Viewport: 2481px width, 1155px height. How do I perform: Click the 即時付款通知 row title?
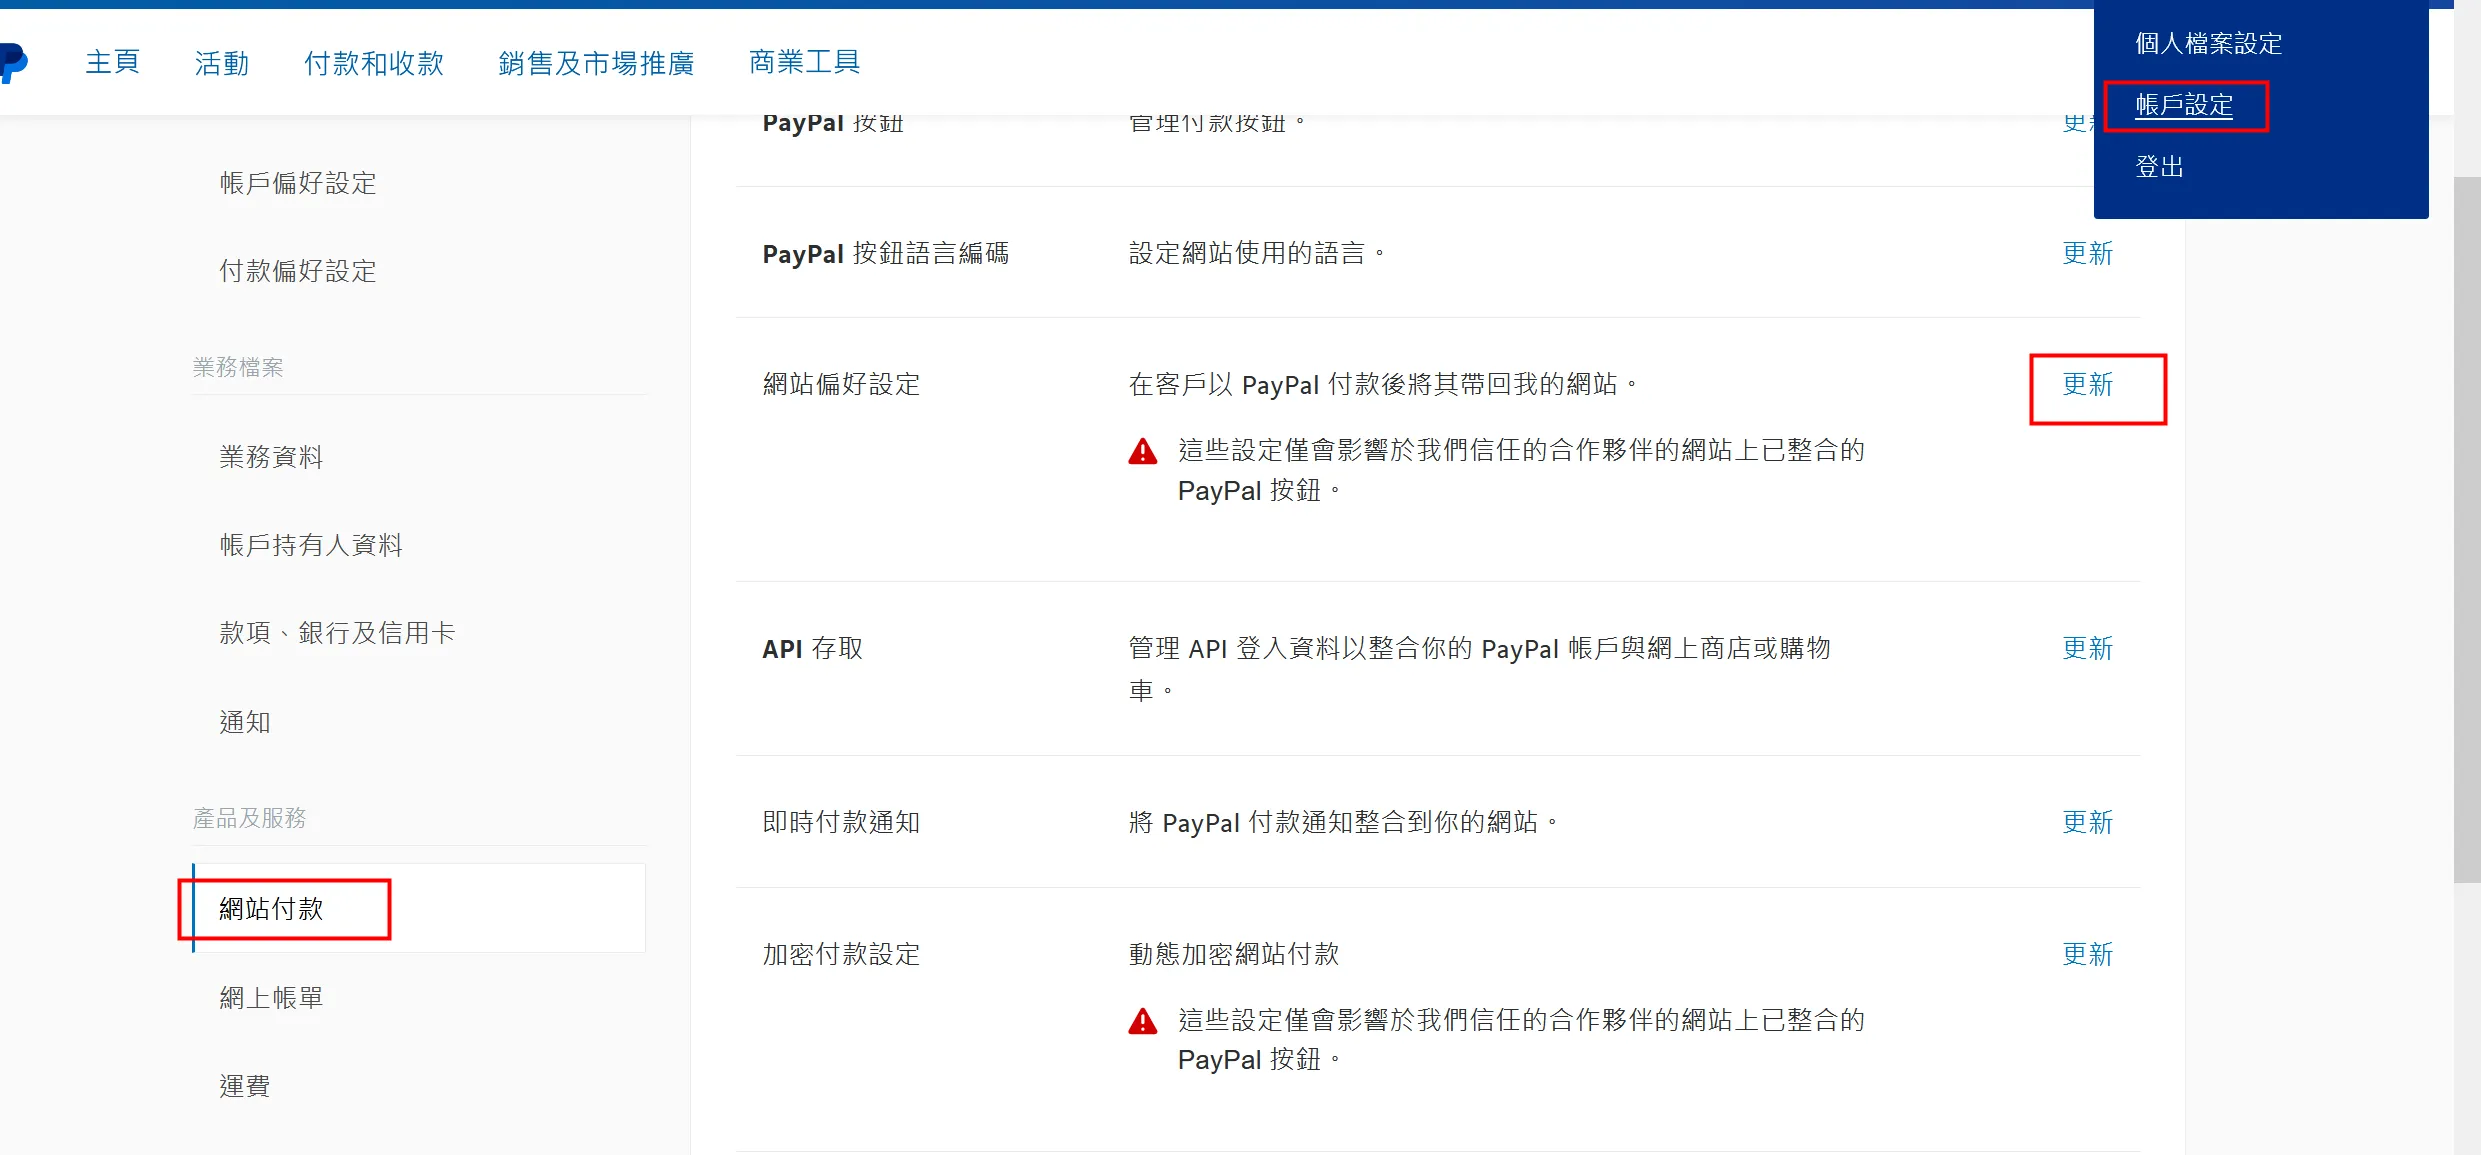coord(841,822)
